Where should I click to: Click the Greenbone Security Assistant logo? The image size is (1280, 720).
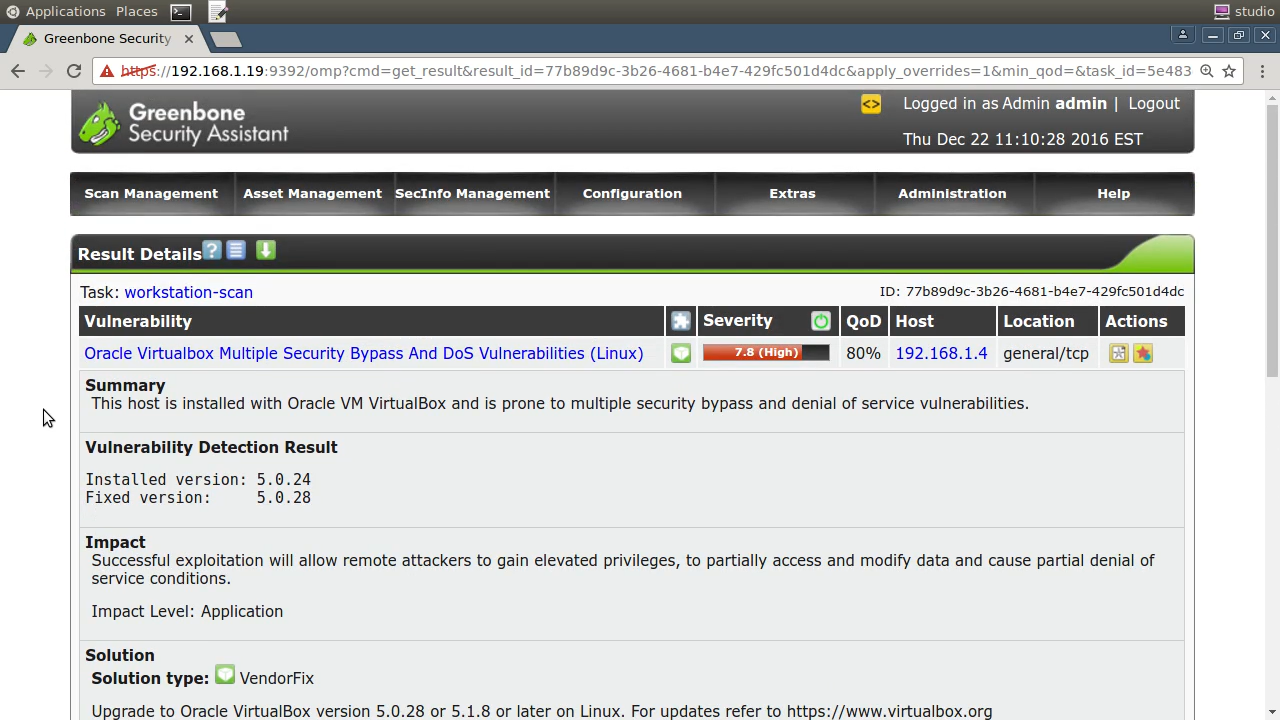(183, 123)
